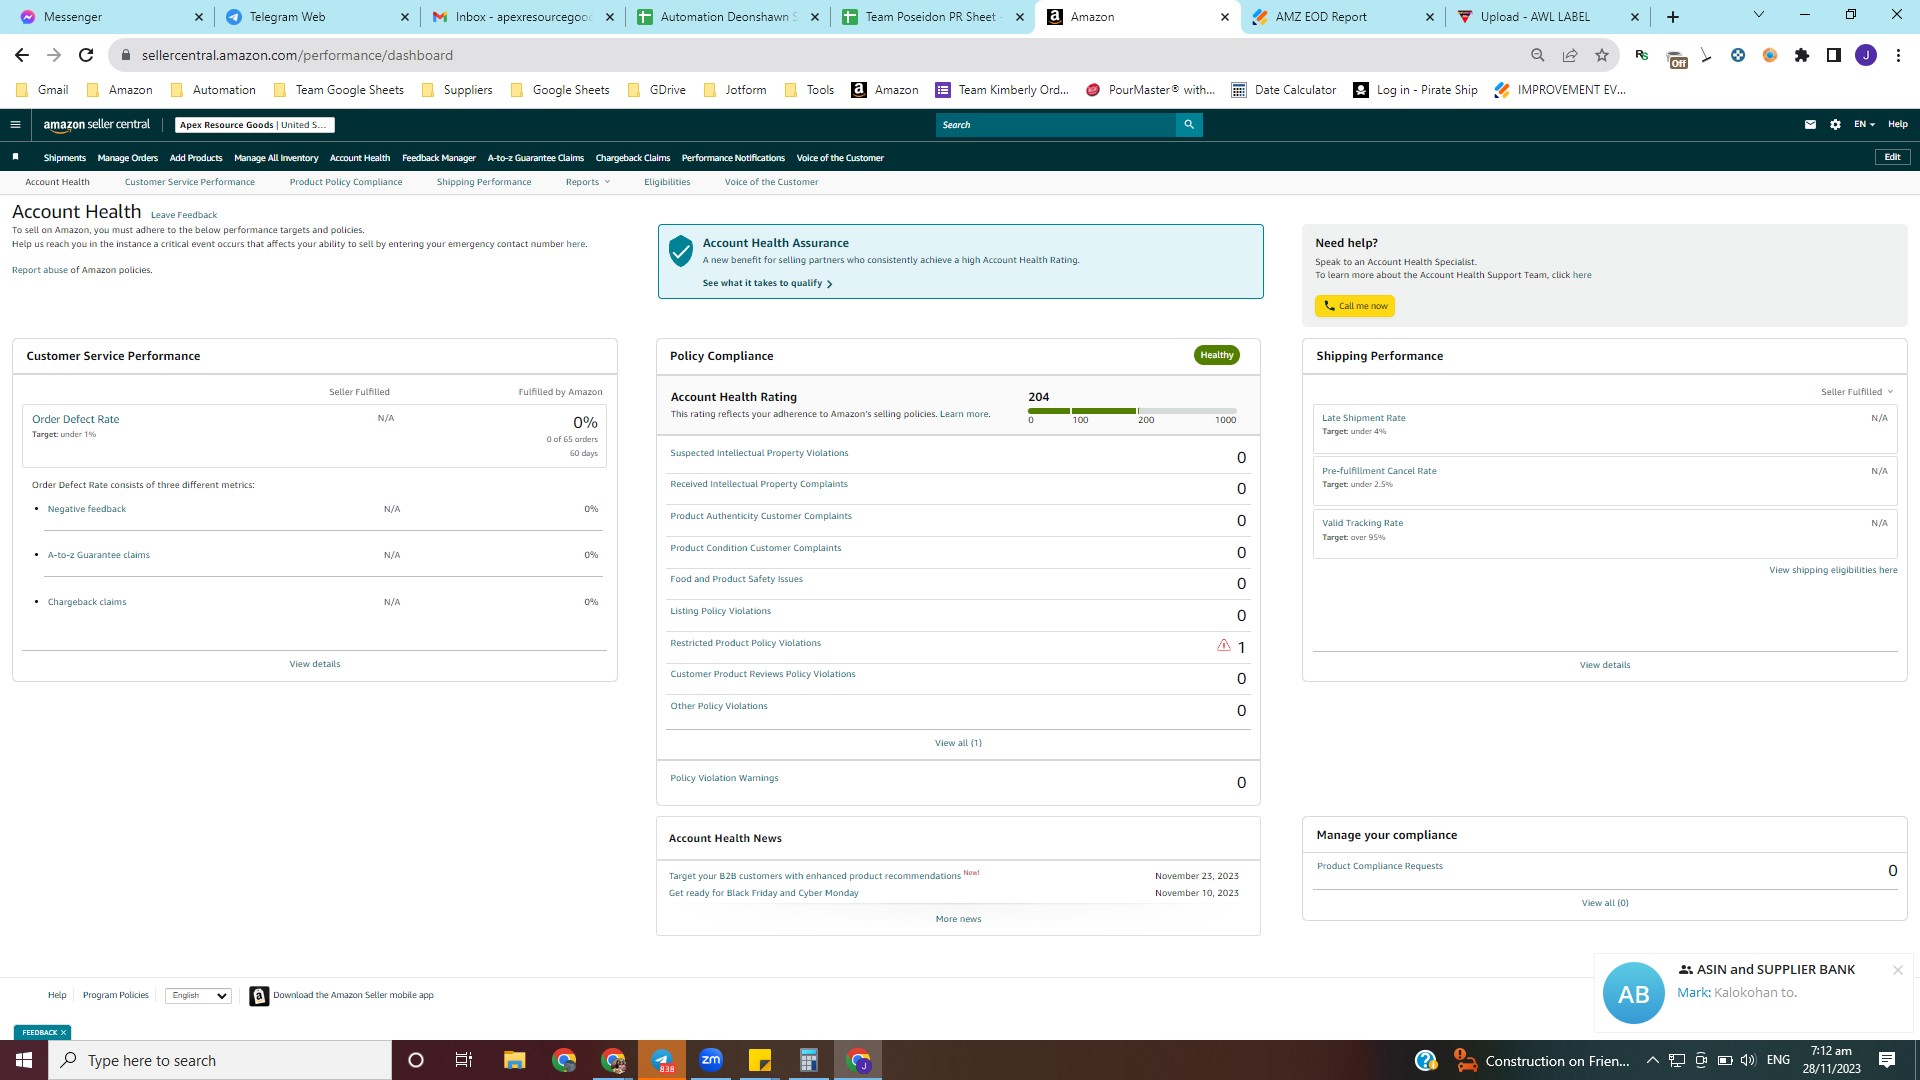Viewport: 1920px width, 1080px height.
Task: Open Telegram from the taskbar
Action: [662, 1060]
